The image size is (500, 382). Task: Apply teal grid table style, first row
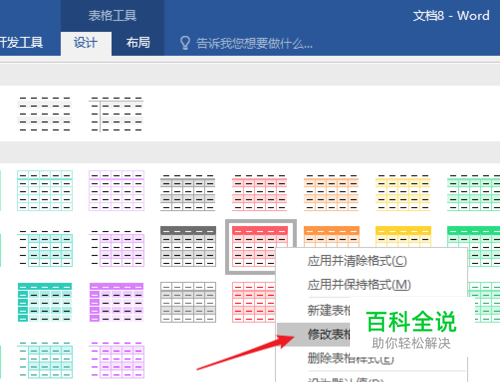(45, 190)
